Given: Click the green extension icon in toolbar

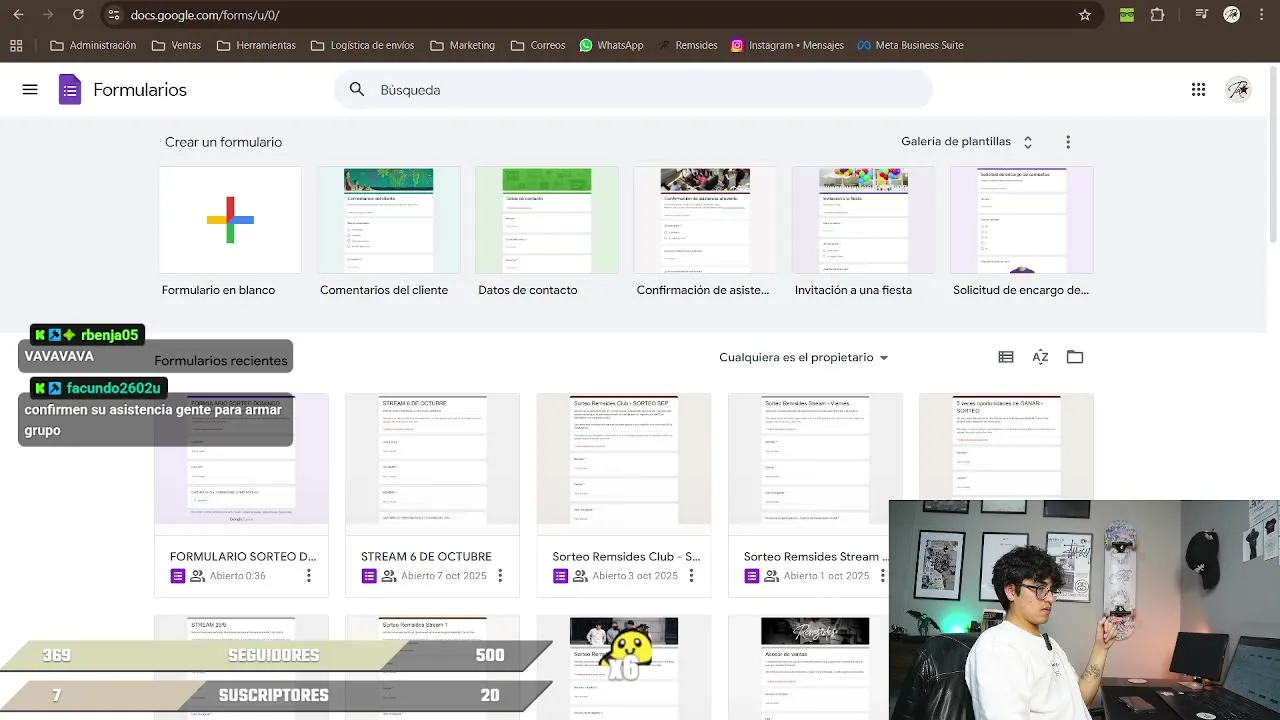Looking at the screenshot, I should pyautogui.click(x=1127, y=15).
